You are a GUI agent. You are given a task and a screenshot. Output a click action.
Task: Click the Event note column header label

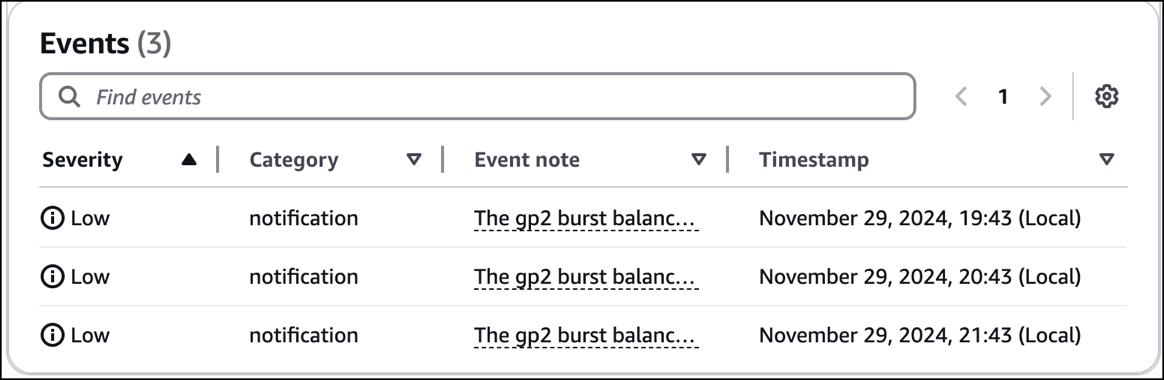point(527,160)
